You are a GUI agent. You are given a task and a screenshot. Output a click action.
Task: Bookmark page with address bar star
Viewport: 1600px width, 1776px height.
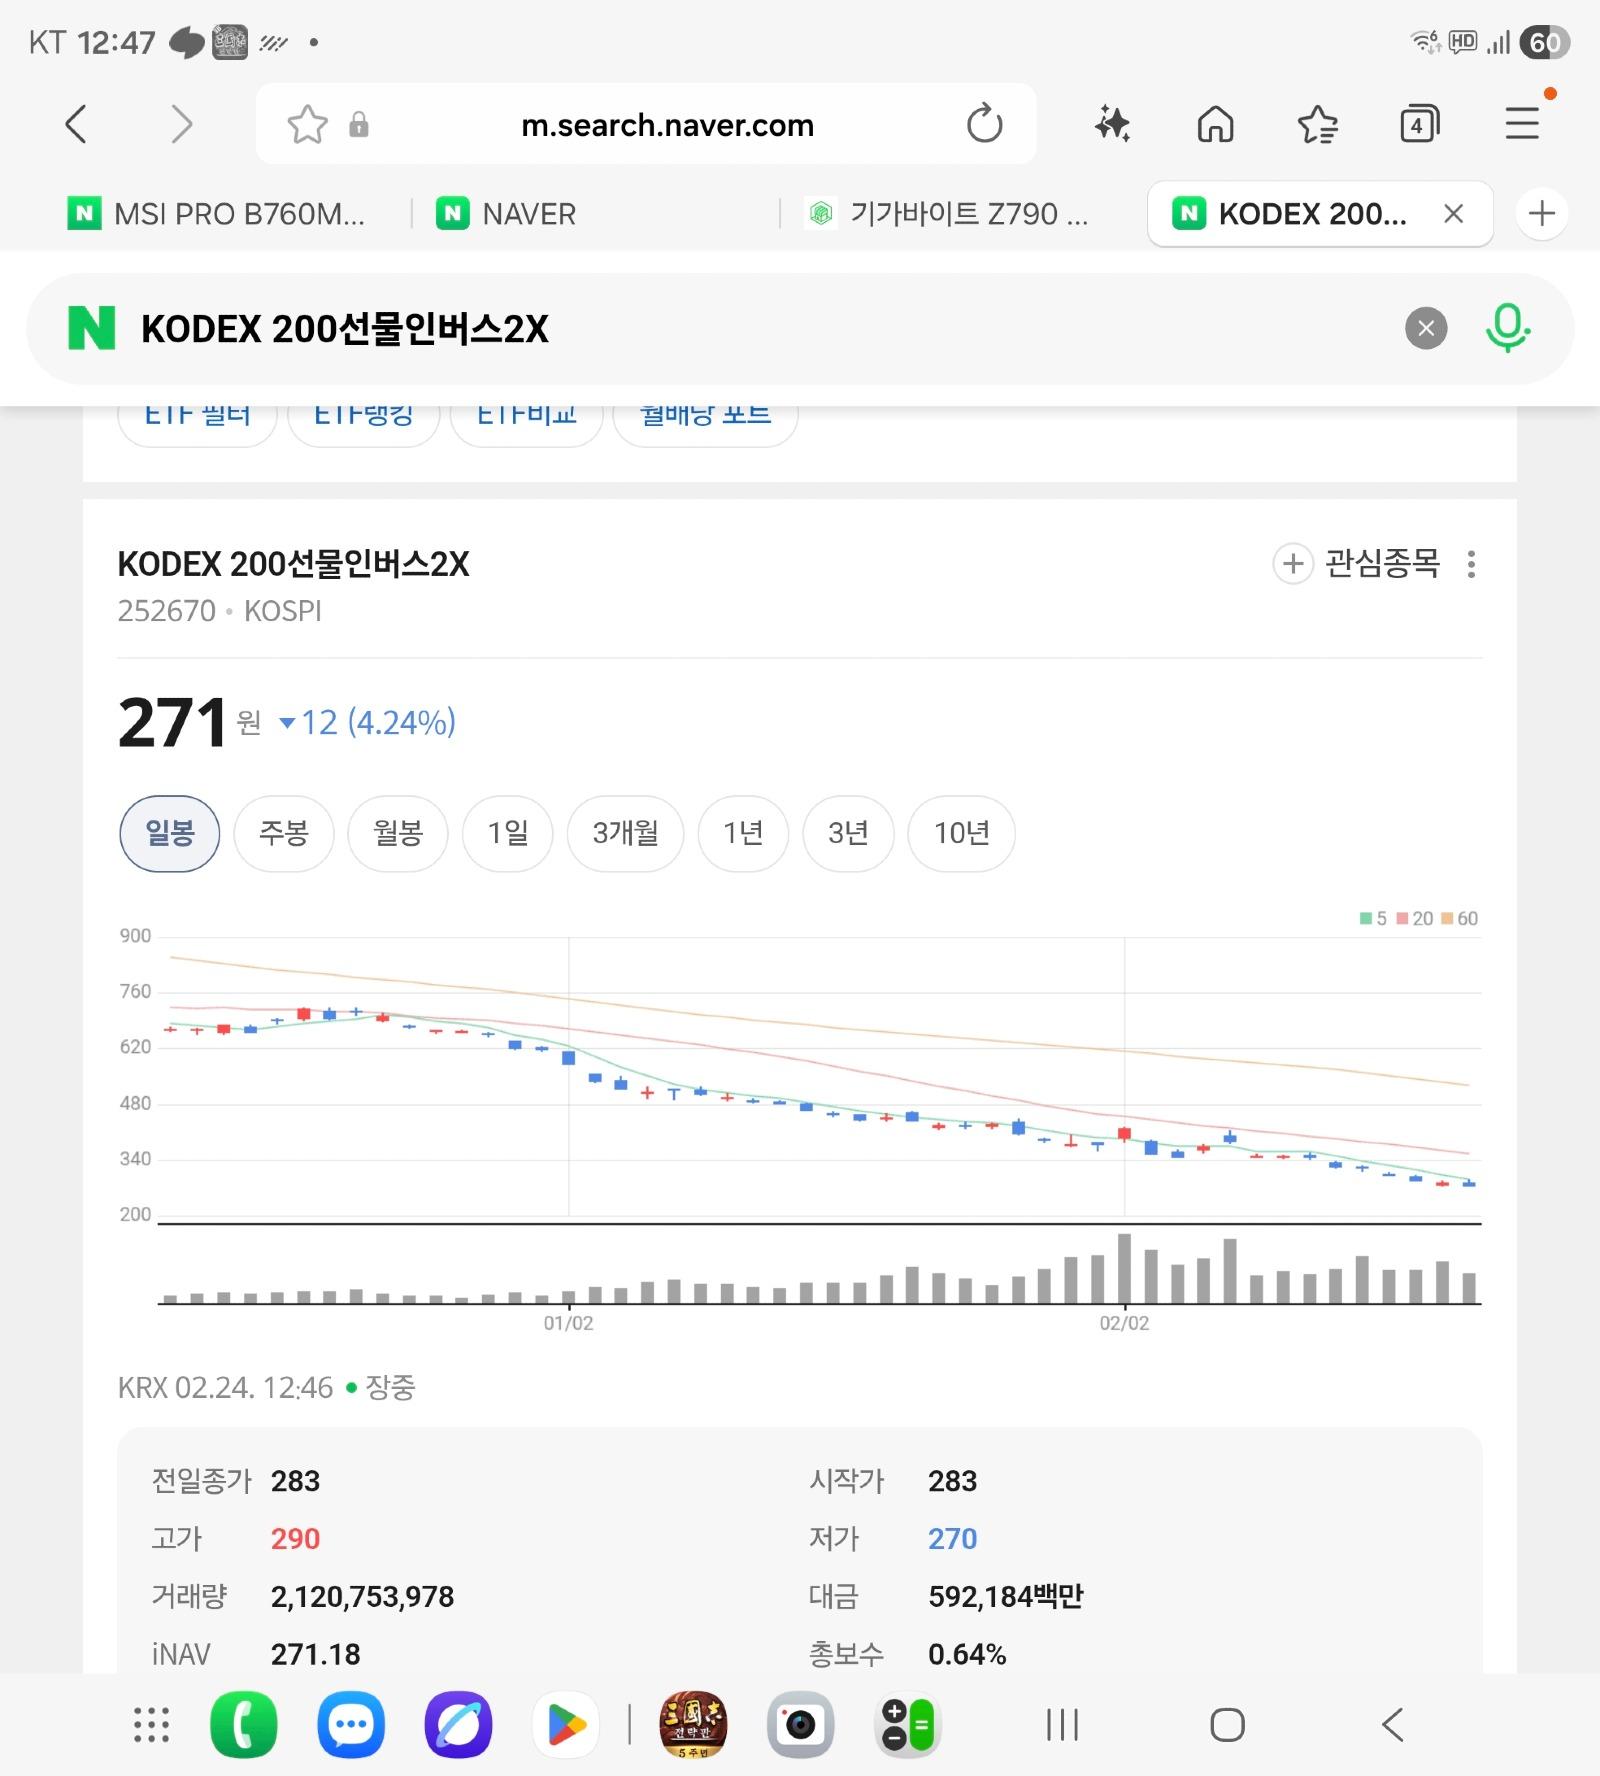point(307,125)
